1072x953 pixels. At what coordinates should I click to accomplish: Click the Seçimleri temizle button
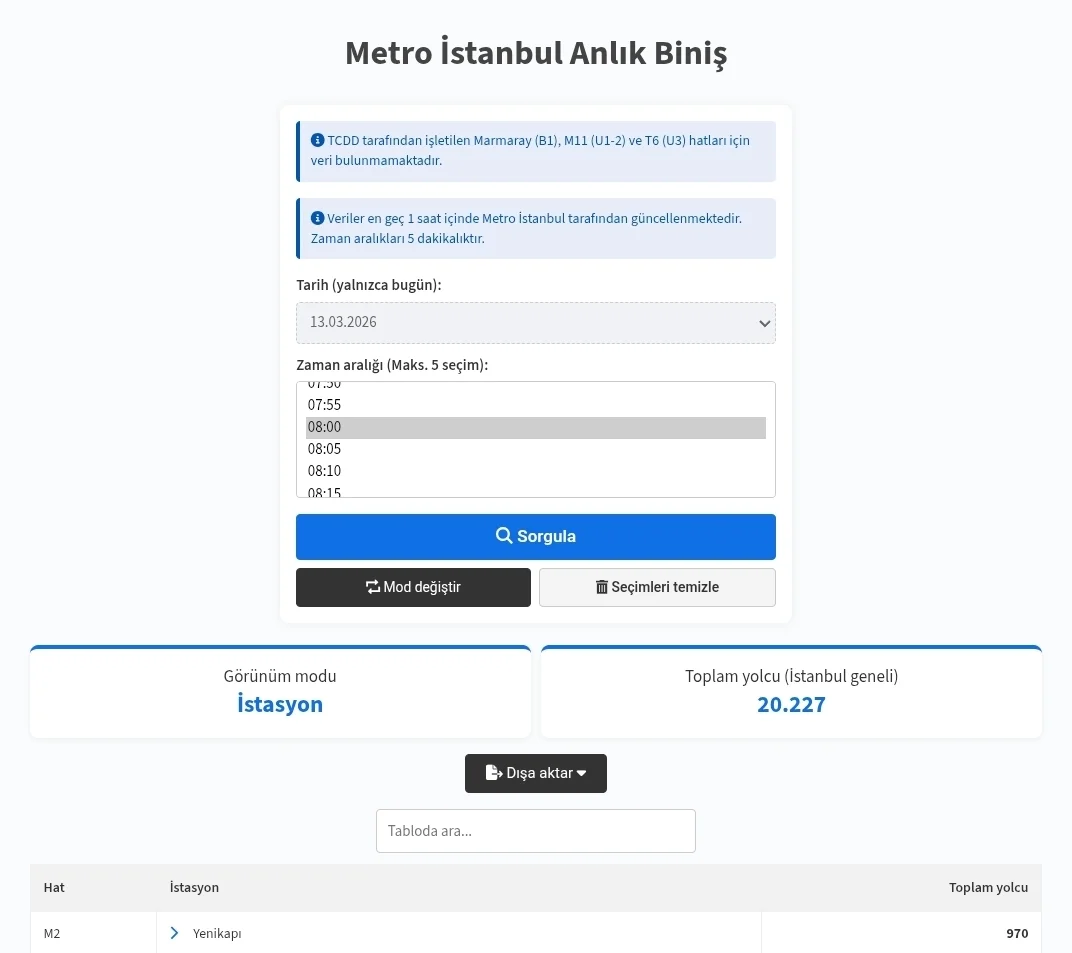coord(657,587)
